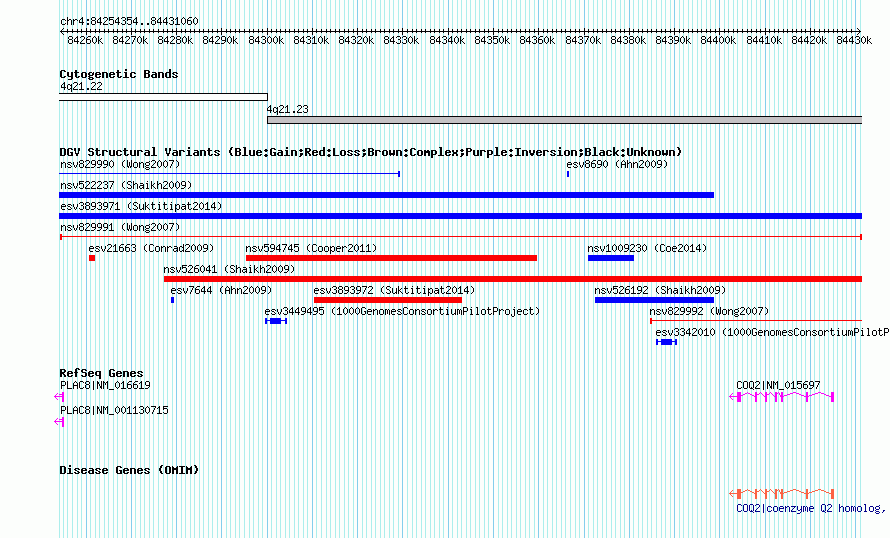Select the esv3893972 (Suktitipat2014) label
Viewport: 890px width, 538px height.
point(394,291)
